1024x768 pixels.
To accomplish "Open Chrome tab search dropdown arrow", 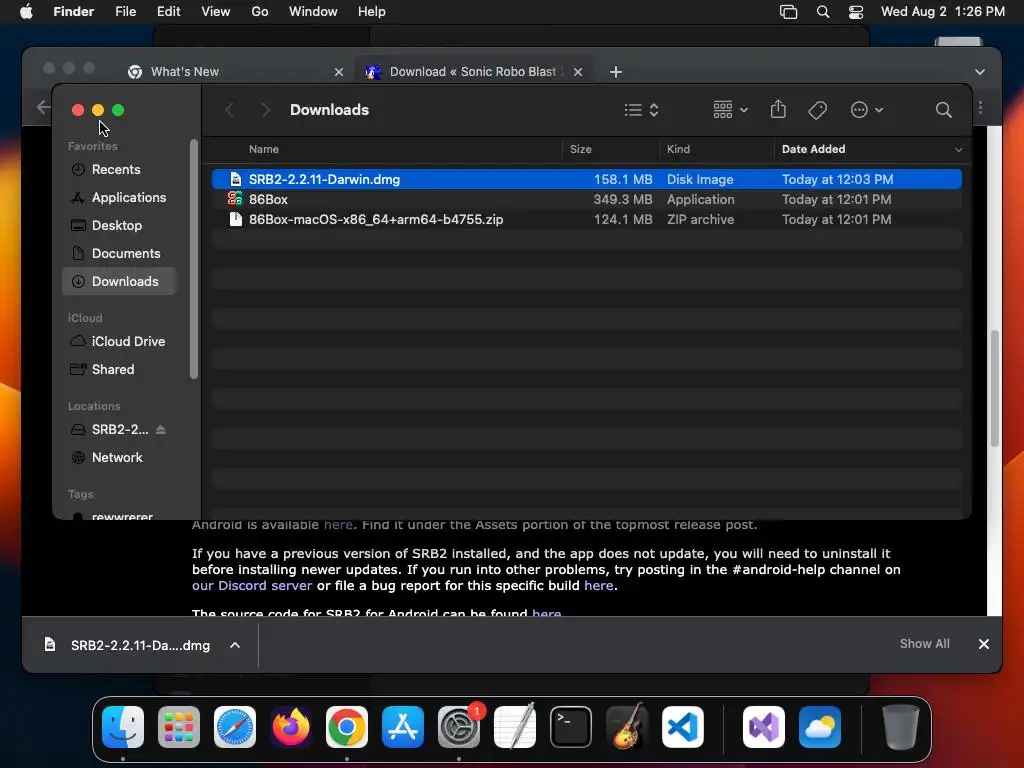I will (x=980, y=72).
